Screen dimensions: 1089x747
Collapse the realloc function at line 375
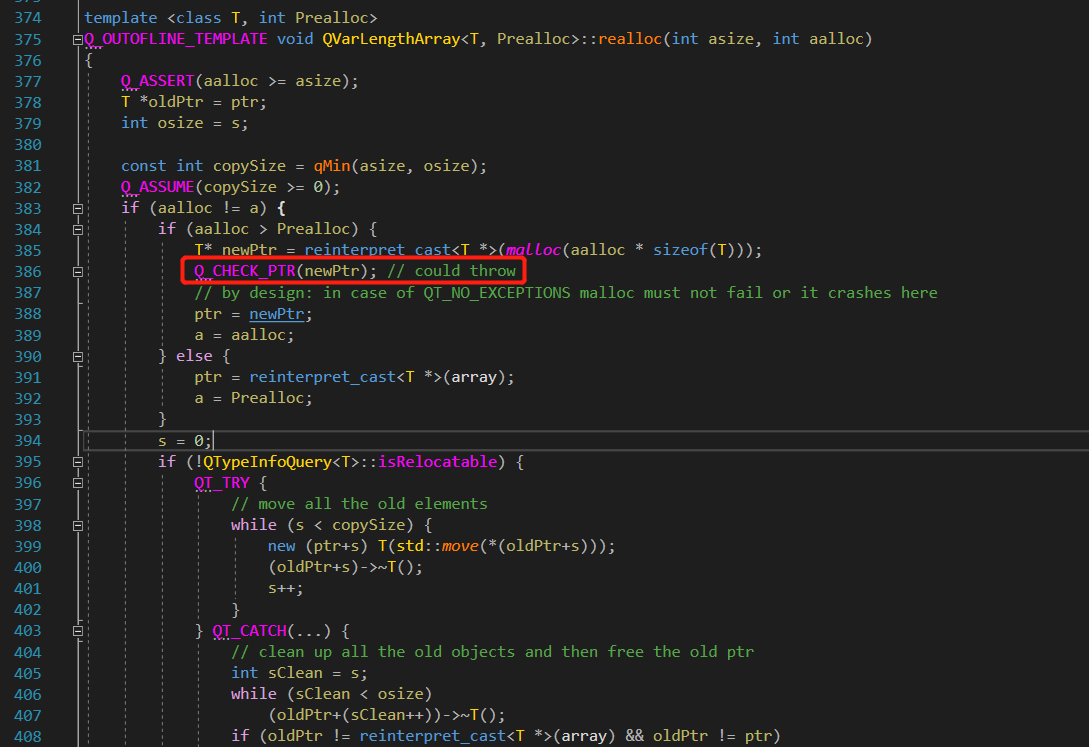click(x=77, y=39)
